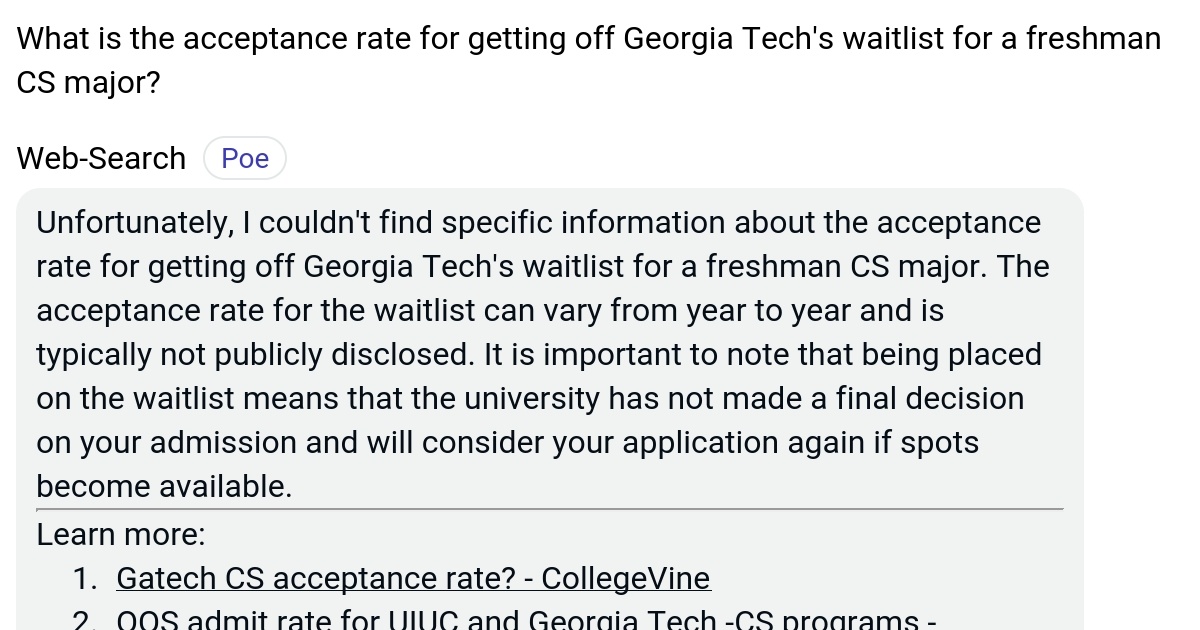Select the Web-Search bot name
This screenshot has width=1200, height=630.
point(100,157)
